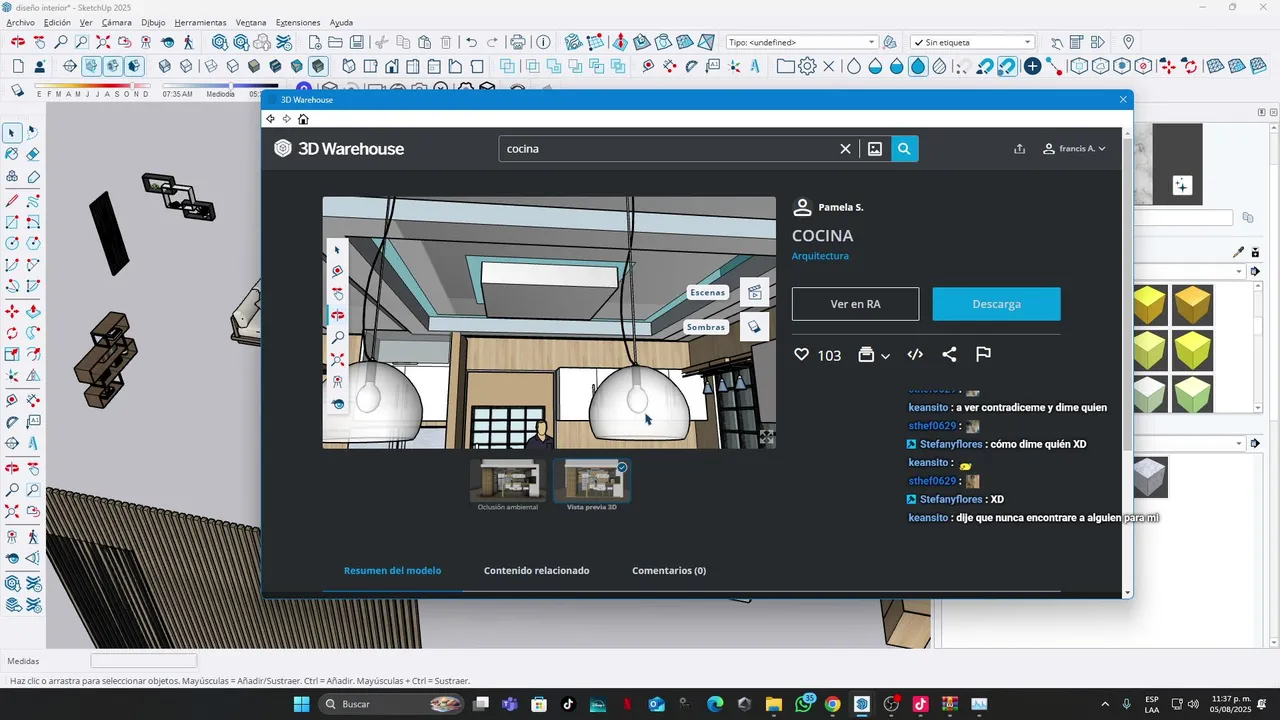Toggle X-ray face style icon
The height and width of the screenshot is (720, 1280).
(x=167, y=67)
